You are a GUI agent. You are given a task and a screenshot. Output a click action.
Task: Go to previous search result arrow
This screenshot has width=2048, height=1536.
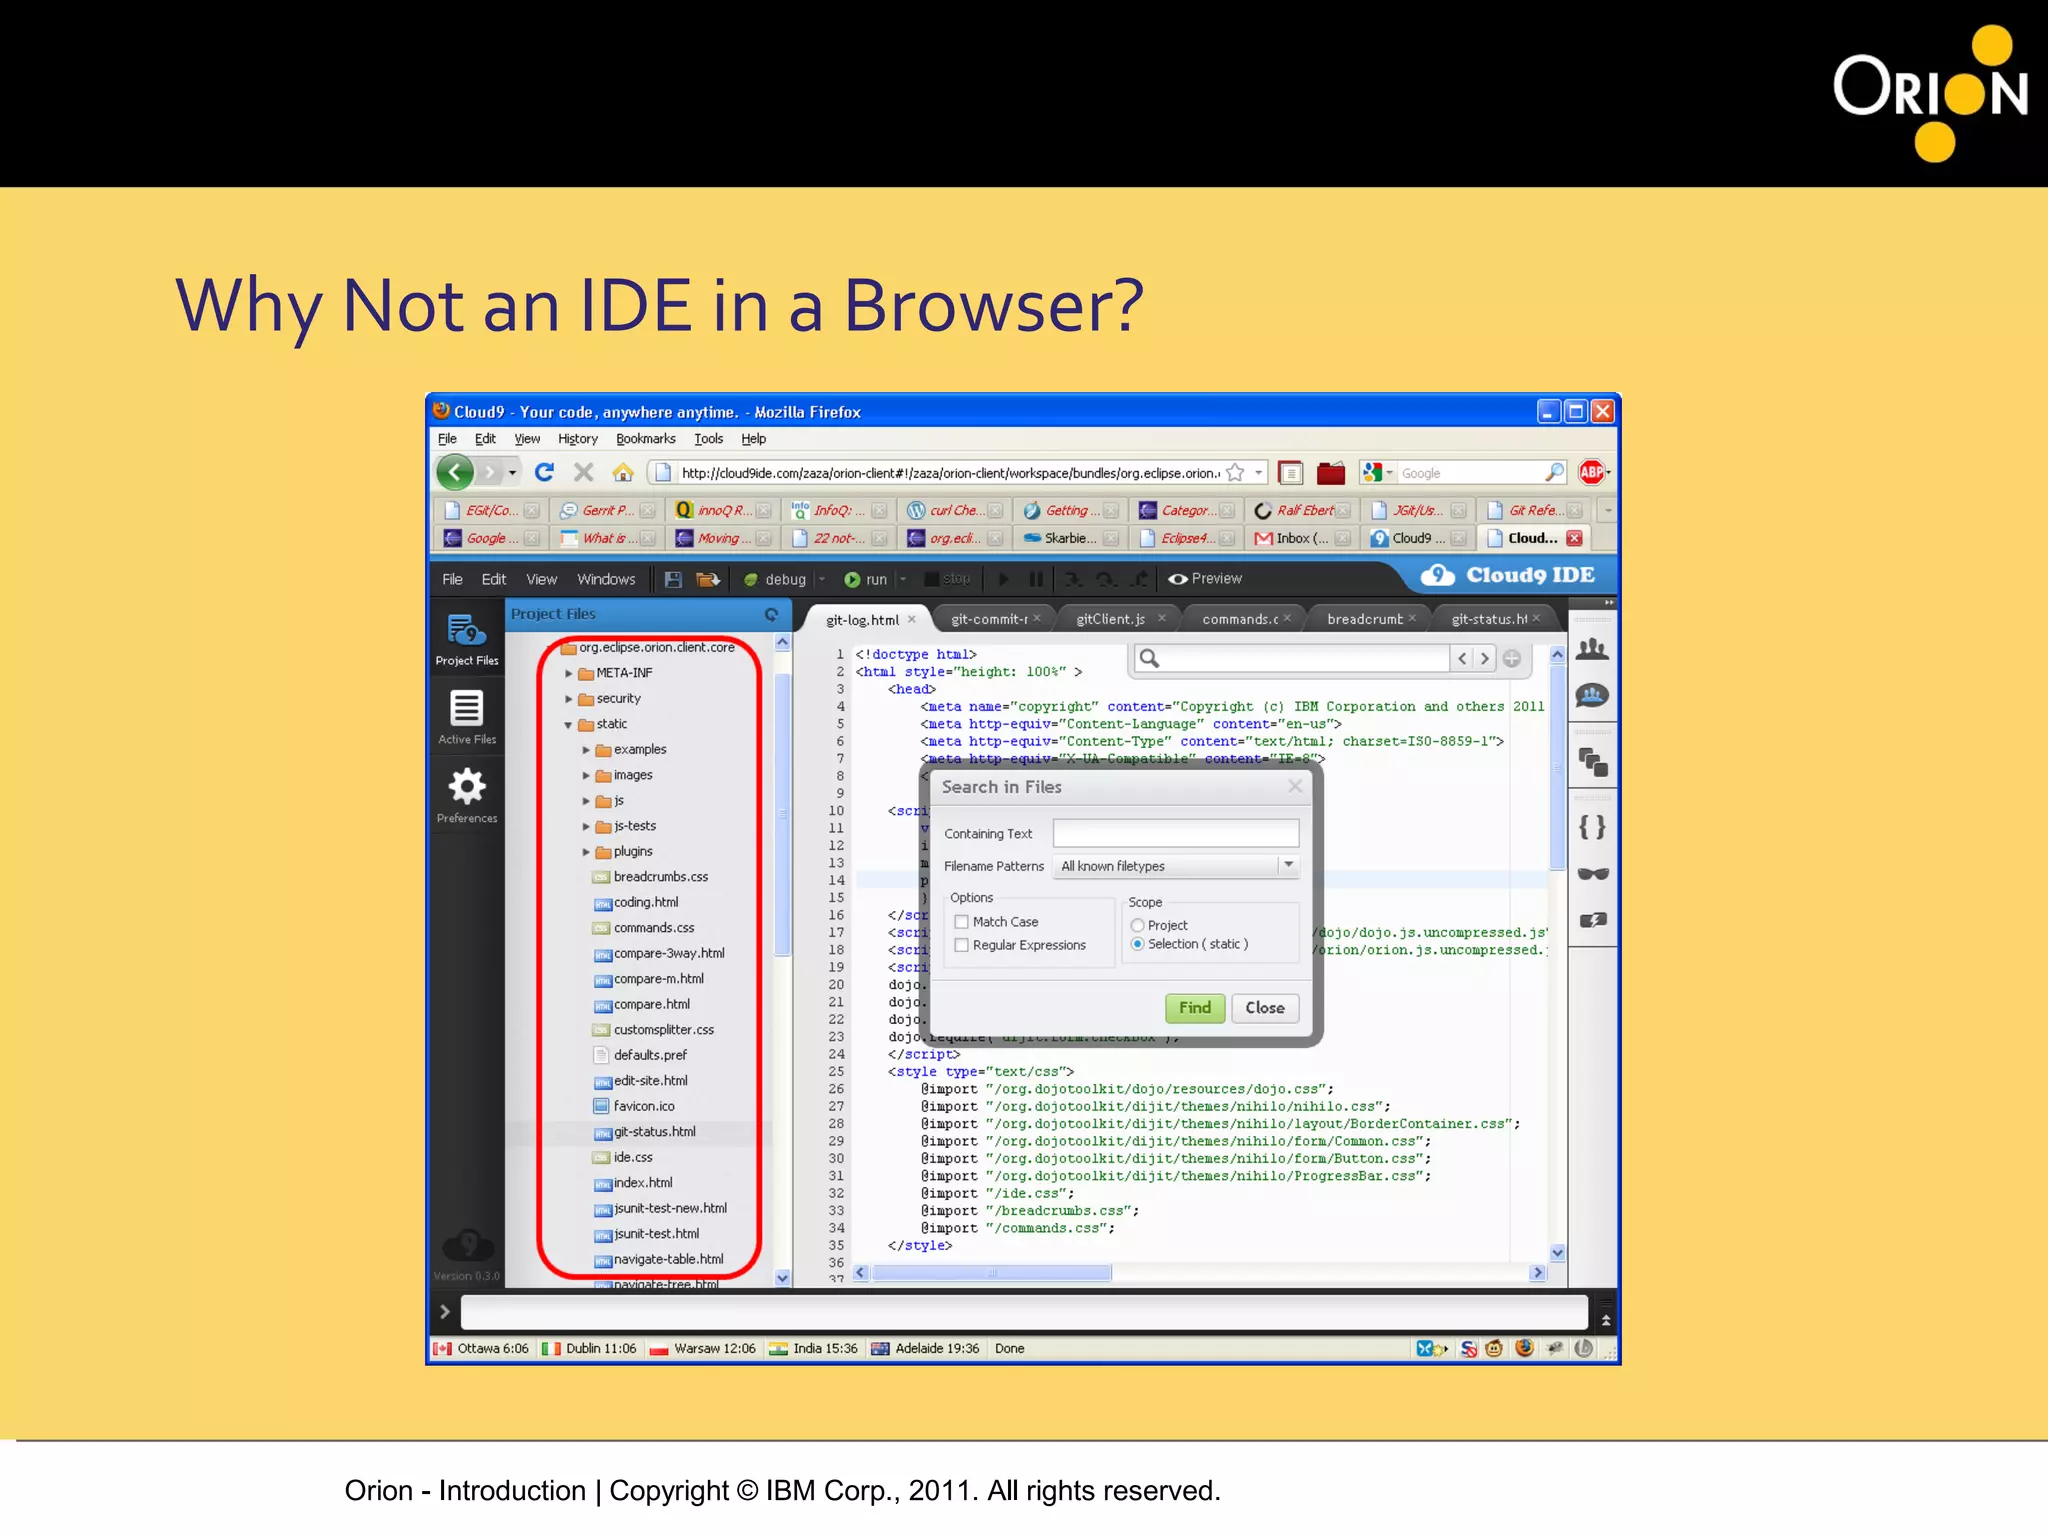(1463, 658)
